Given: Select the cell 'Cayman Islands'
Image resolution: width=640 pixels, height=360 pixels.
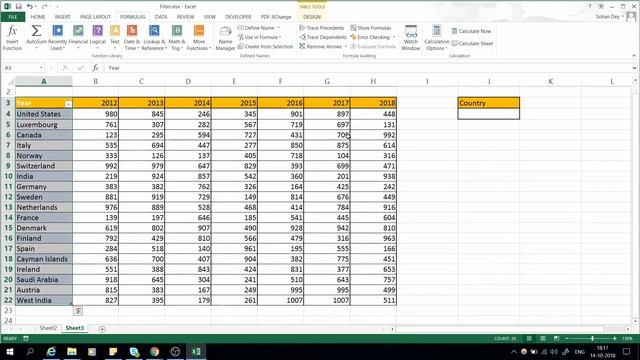Looking at the screenshot, I should point(44,259).
